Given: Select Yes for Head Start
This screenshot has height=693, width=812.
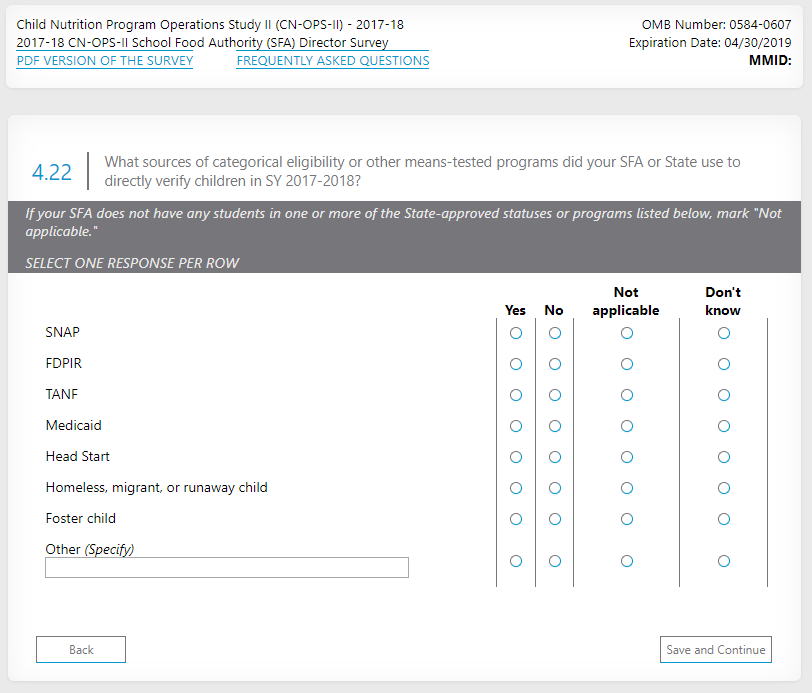Looking at the screenshot, I should [516, 458].
